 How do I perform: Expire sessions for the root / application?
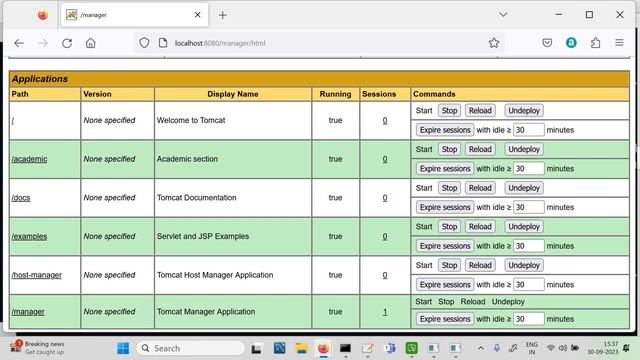445,130
